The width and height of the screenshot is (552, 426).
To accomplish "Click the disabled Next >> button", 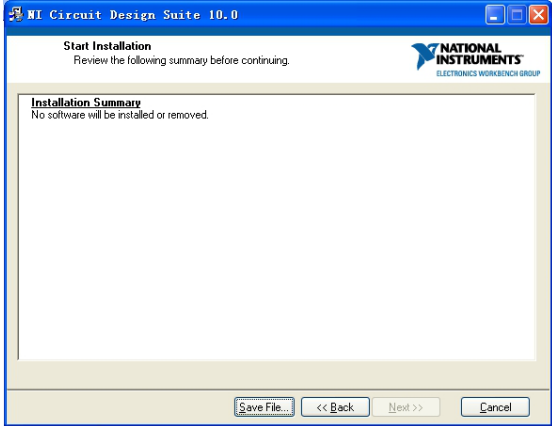I will pos(406,407).
